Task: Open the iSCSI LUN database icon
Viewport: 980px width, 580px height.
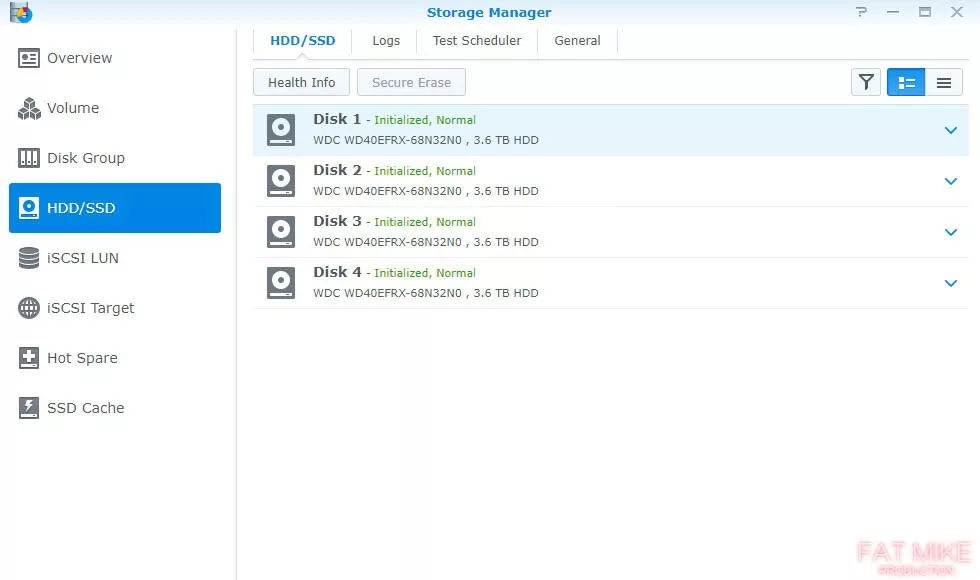Action: coord(29,258)
